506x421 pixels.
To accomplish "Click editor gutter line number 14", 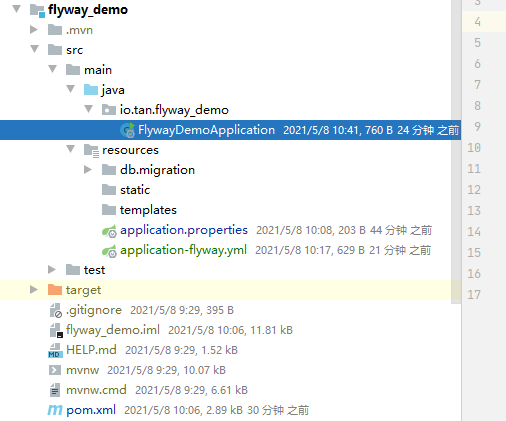I will point(474,232).
